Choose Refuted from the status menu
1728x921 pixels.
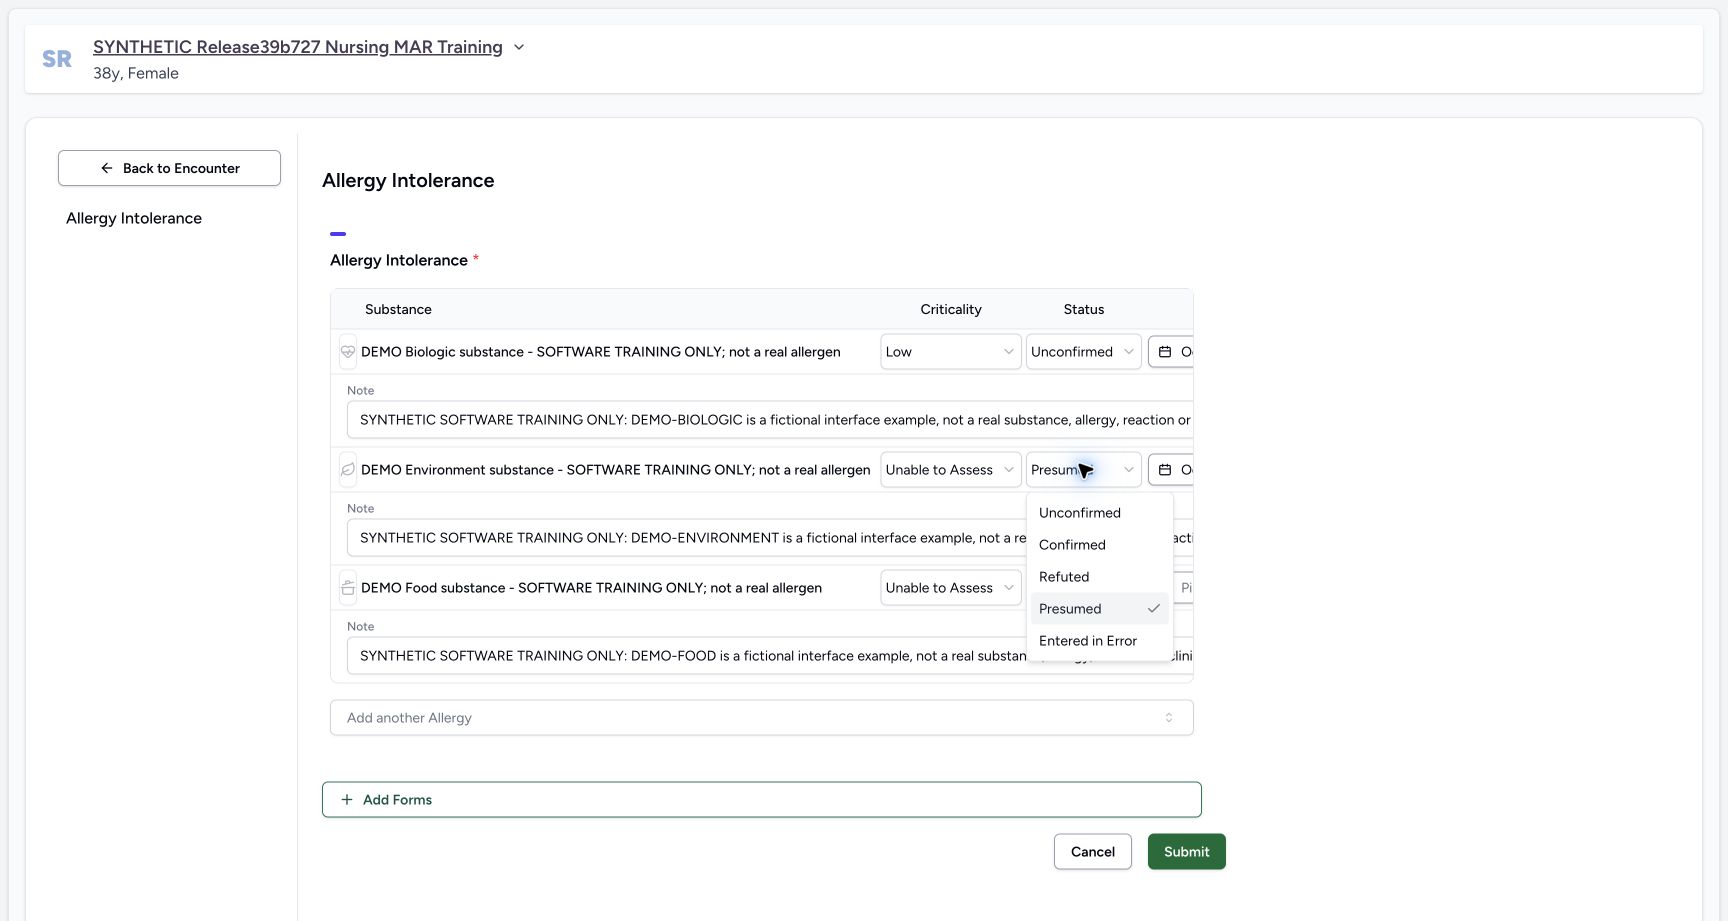click(1099, 577)
